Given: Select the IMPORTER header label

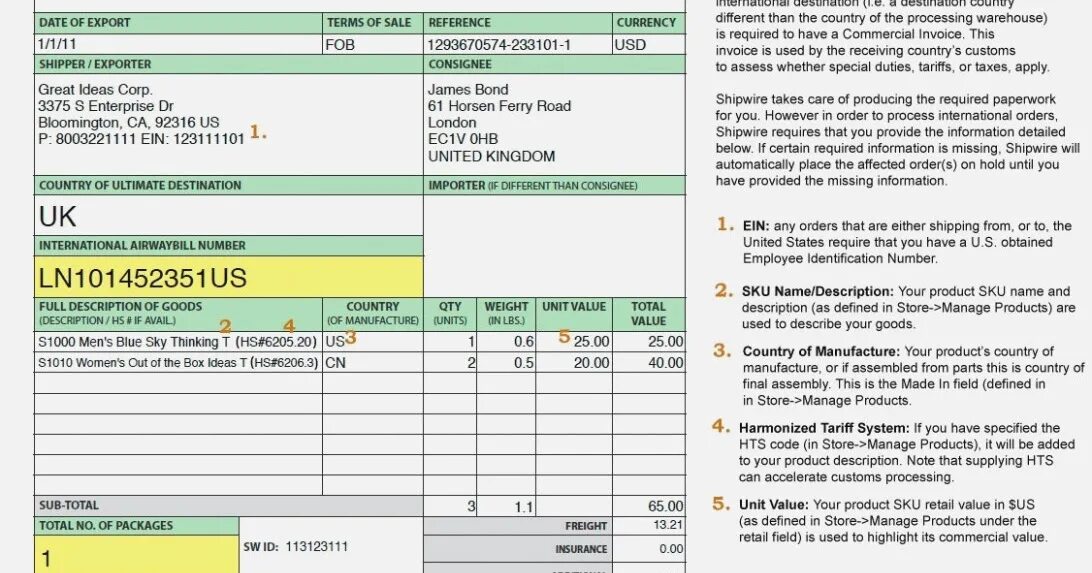Looking at the screenshot, I should pyautogui.click(x=533, y=185).
